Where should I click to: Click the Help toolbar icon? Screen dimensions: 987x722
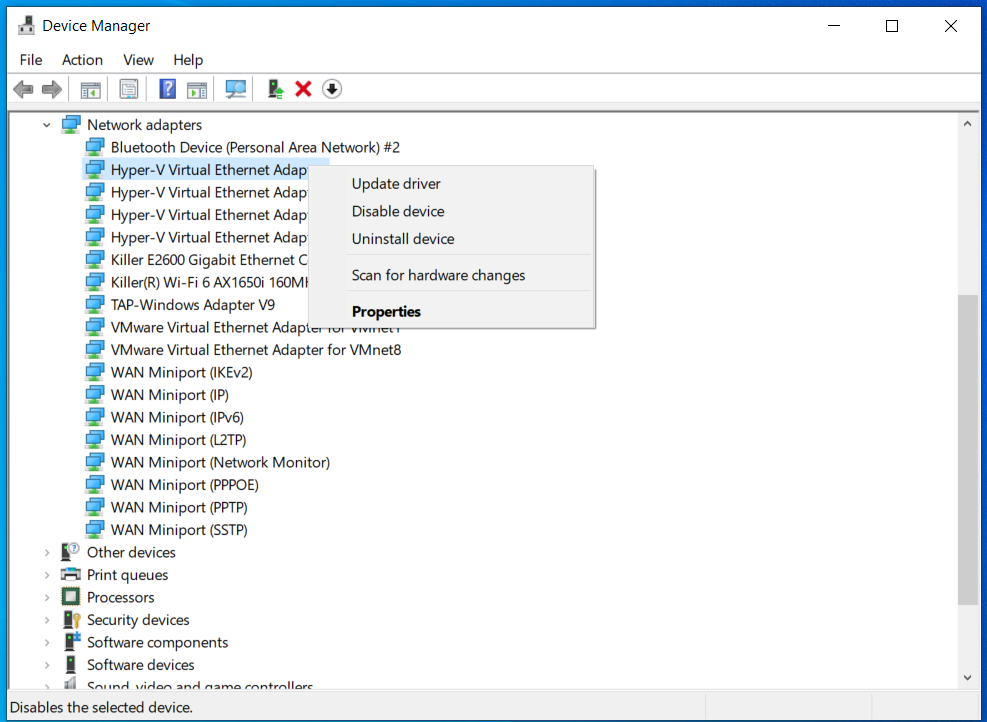[x=167, y=89]
